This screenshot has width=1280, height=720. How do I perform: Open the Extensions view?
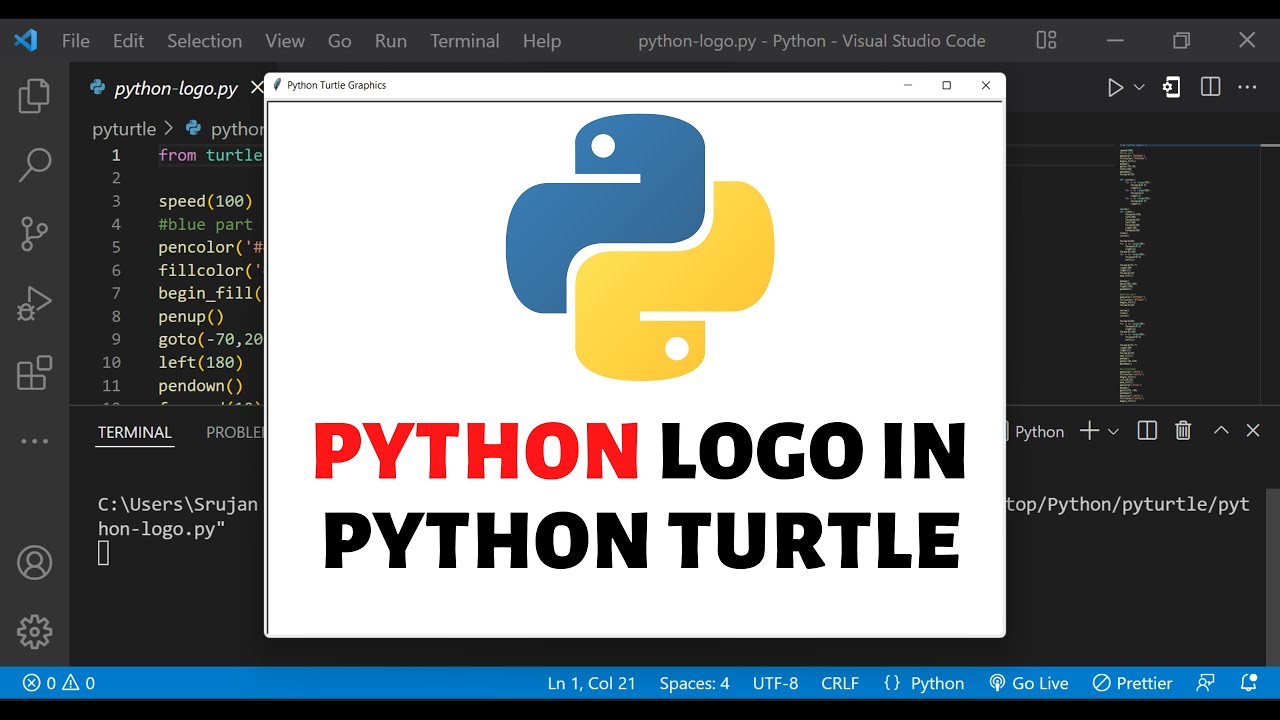[34, 372]
